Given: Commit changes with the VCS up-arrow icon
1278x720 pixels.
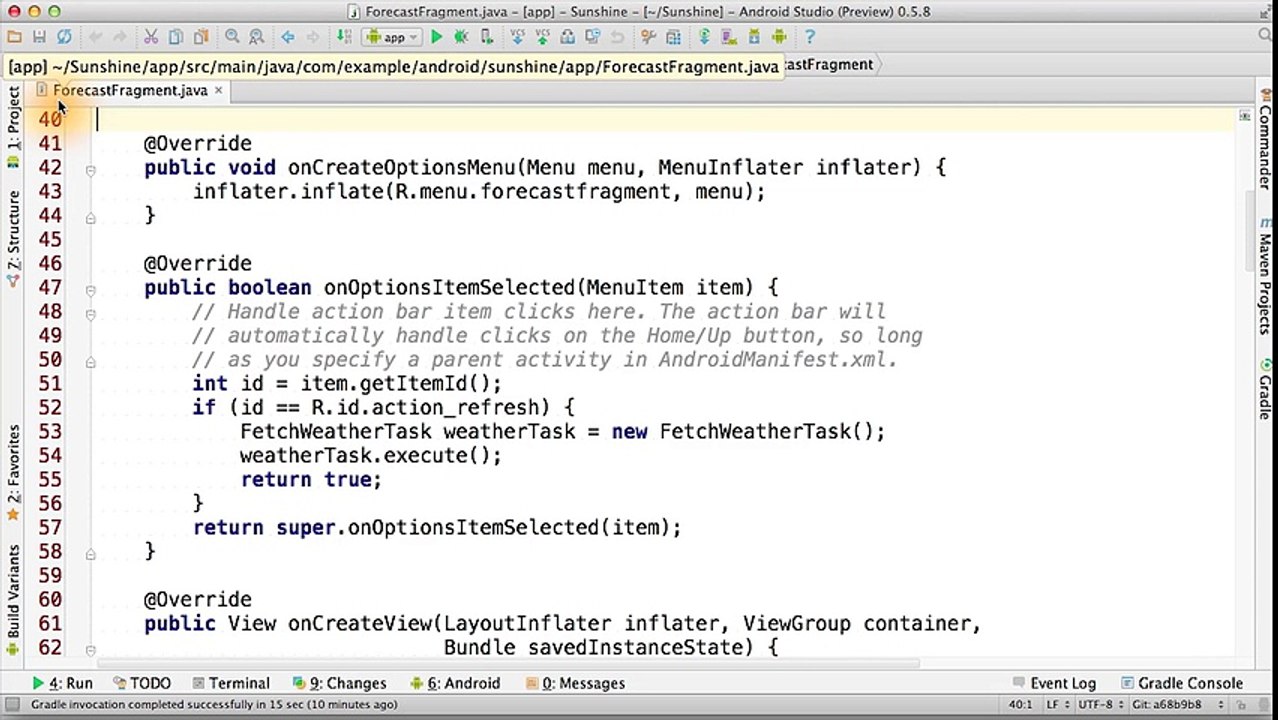Looking at the screenshot, I should (542, 37).
